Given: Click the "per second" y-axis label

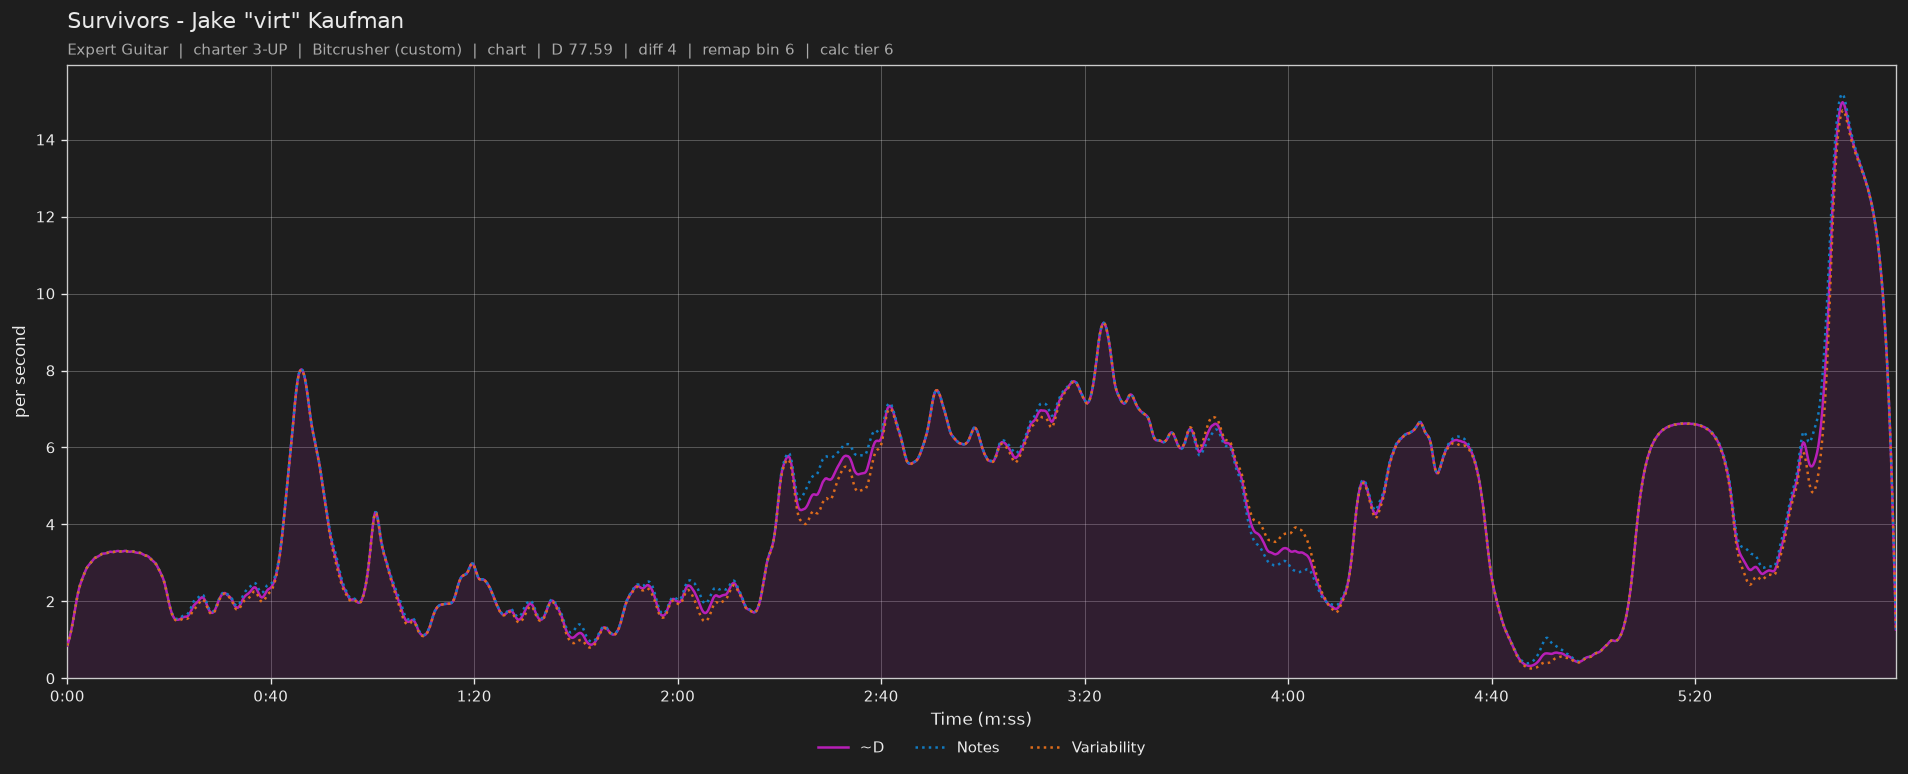Looking at the screenshot, I should 20,372.
